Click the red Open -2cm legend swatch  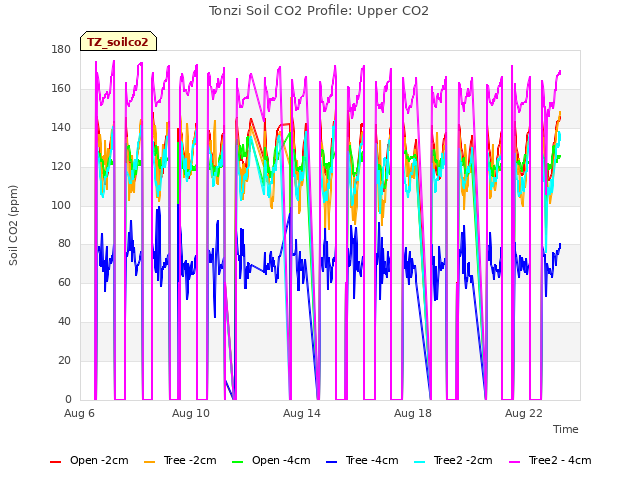pos(56,462)
